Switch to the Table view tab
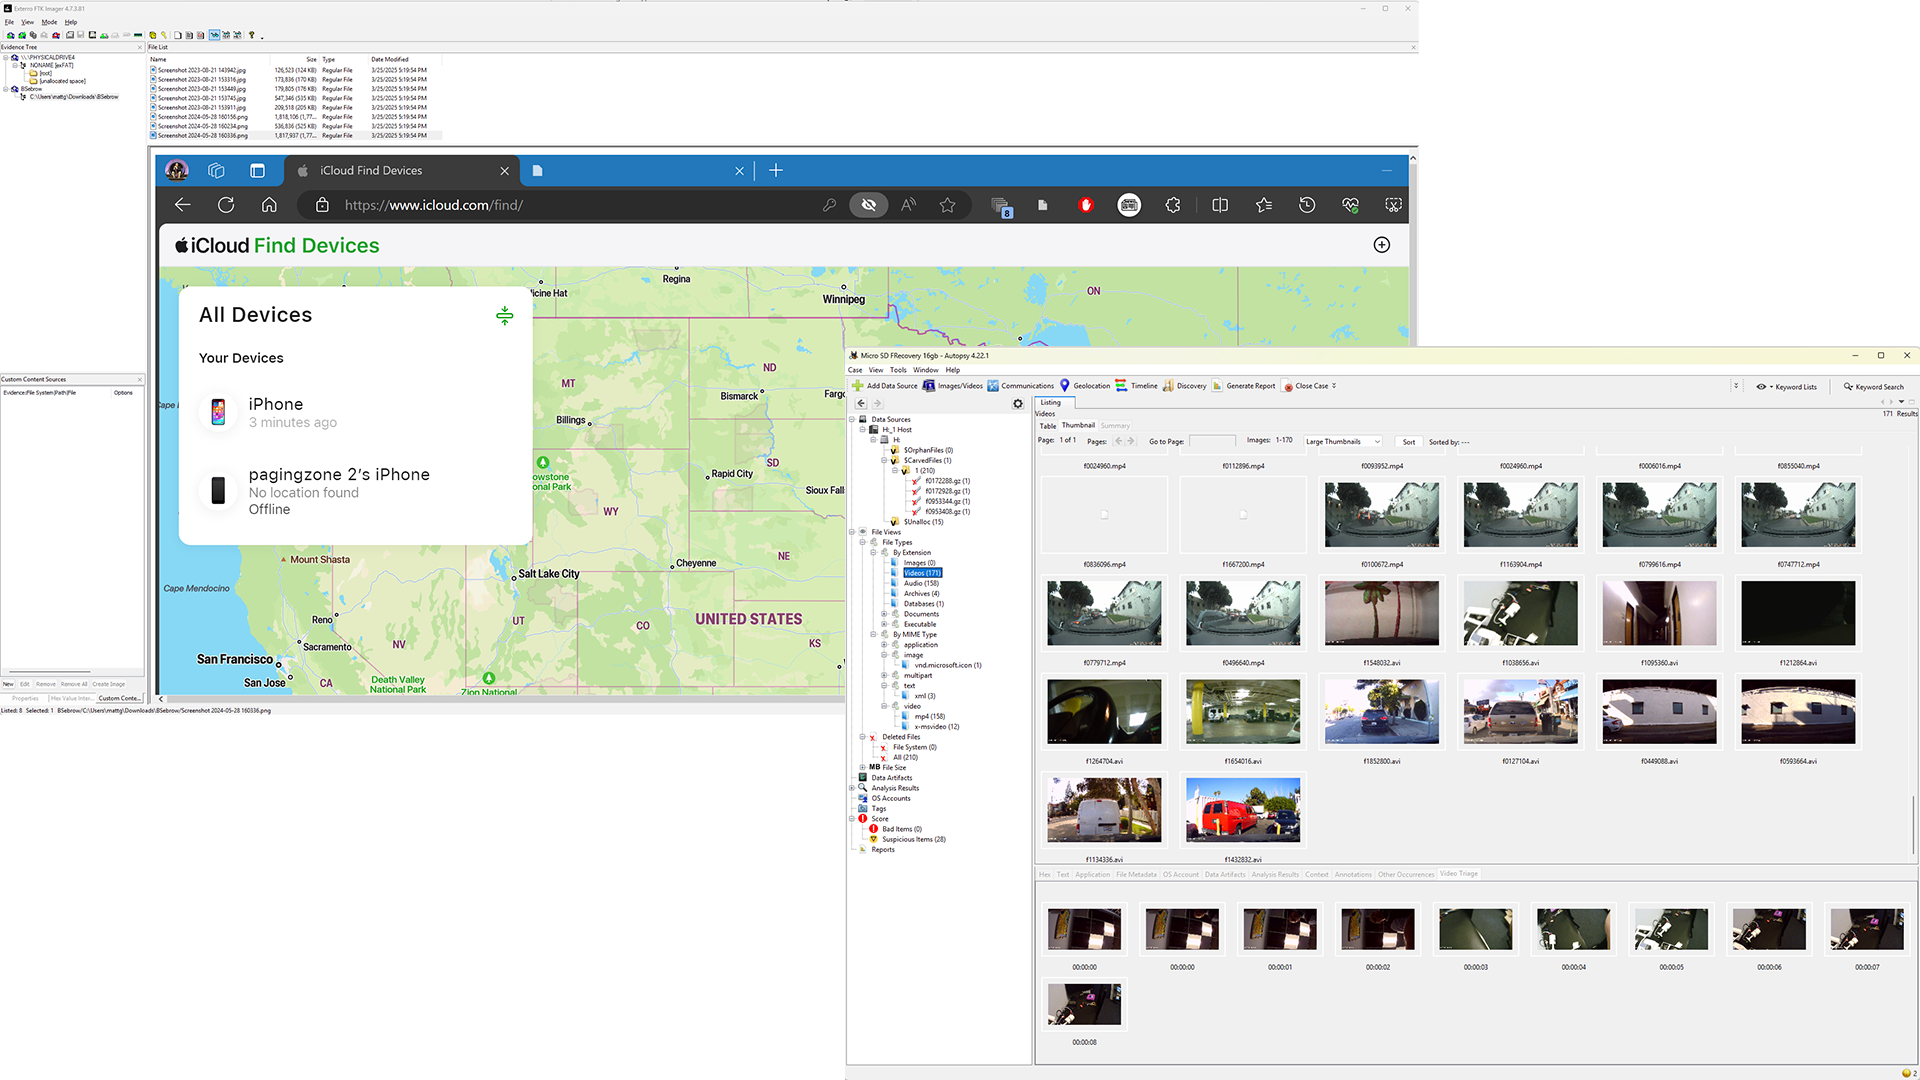The height and width of the screenshot is (1080, 1920). click(x=1047, y=426)
